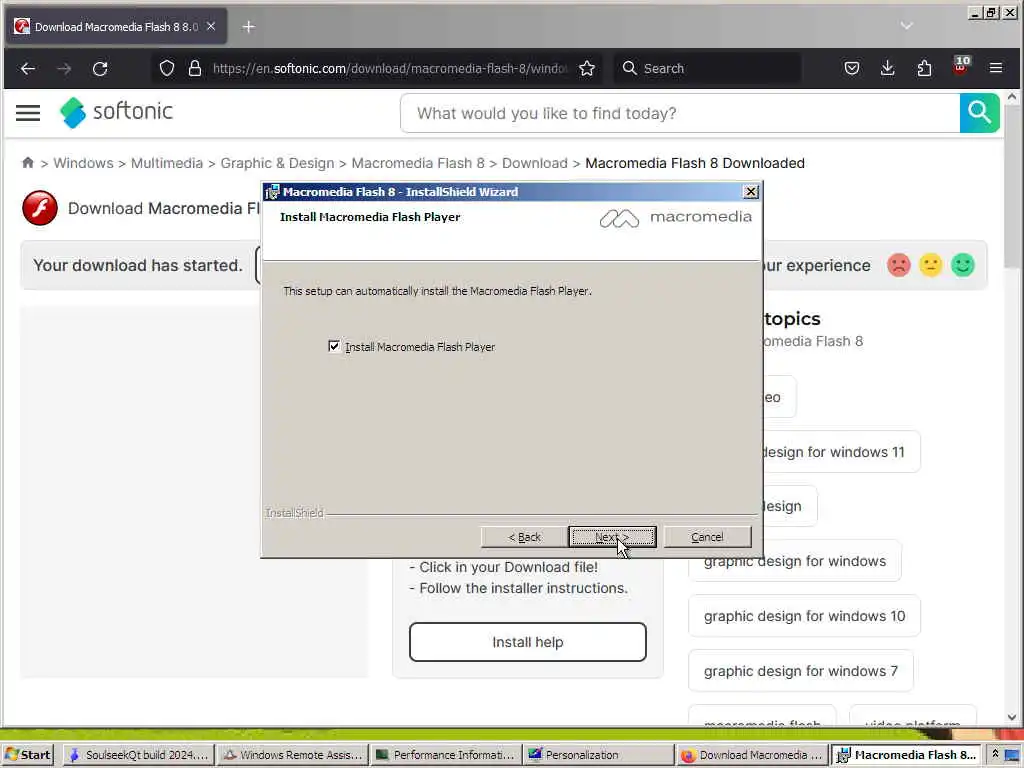Focus the Softonic search field
This screenshot has height=768, width=1024.
[x=680, y=113]
